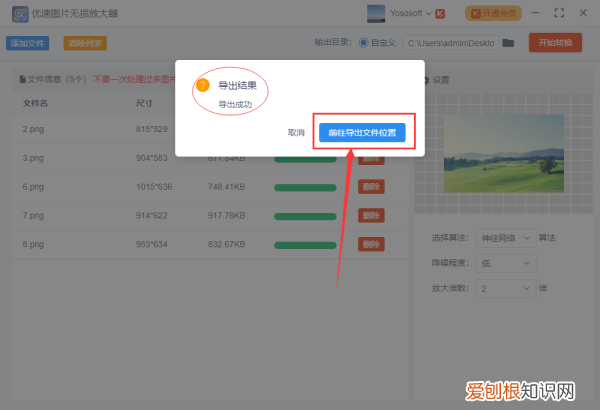Minimize the application window

point(535,13)
